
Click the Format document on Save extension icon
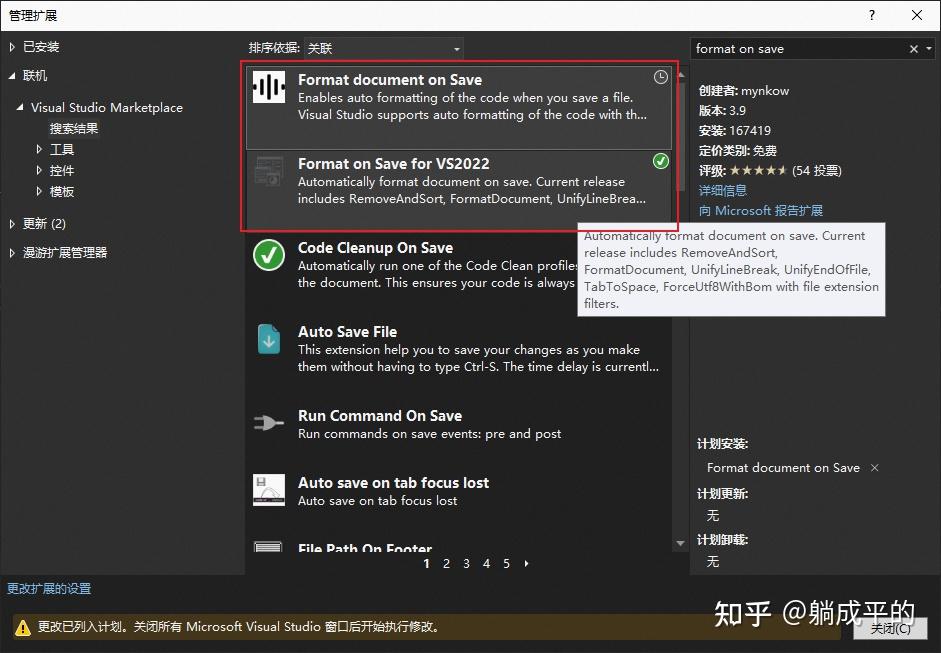click(x=268, y=88)
